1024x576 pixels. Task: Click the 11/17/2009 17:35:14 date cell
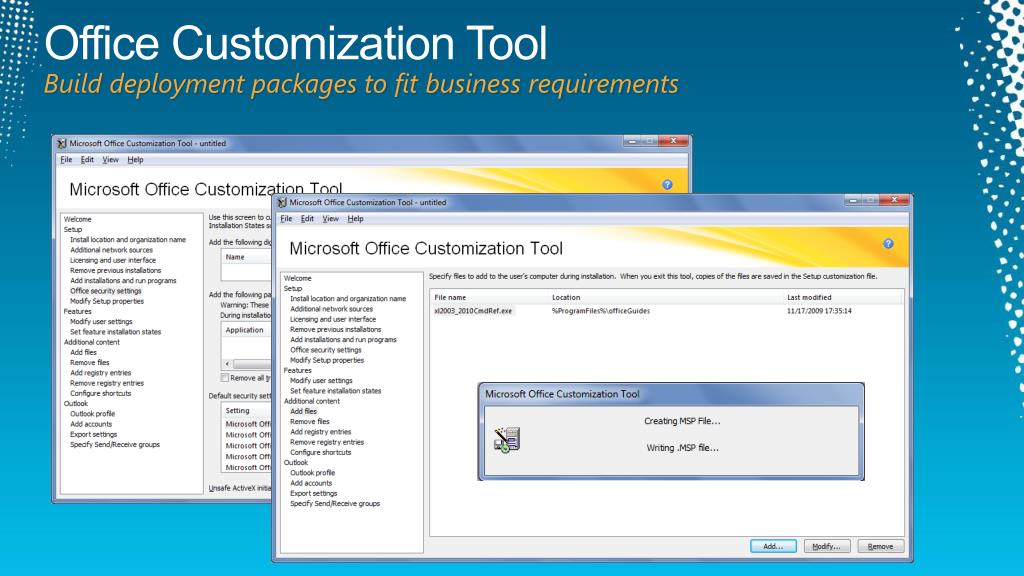[x=819, y=311]
